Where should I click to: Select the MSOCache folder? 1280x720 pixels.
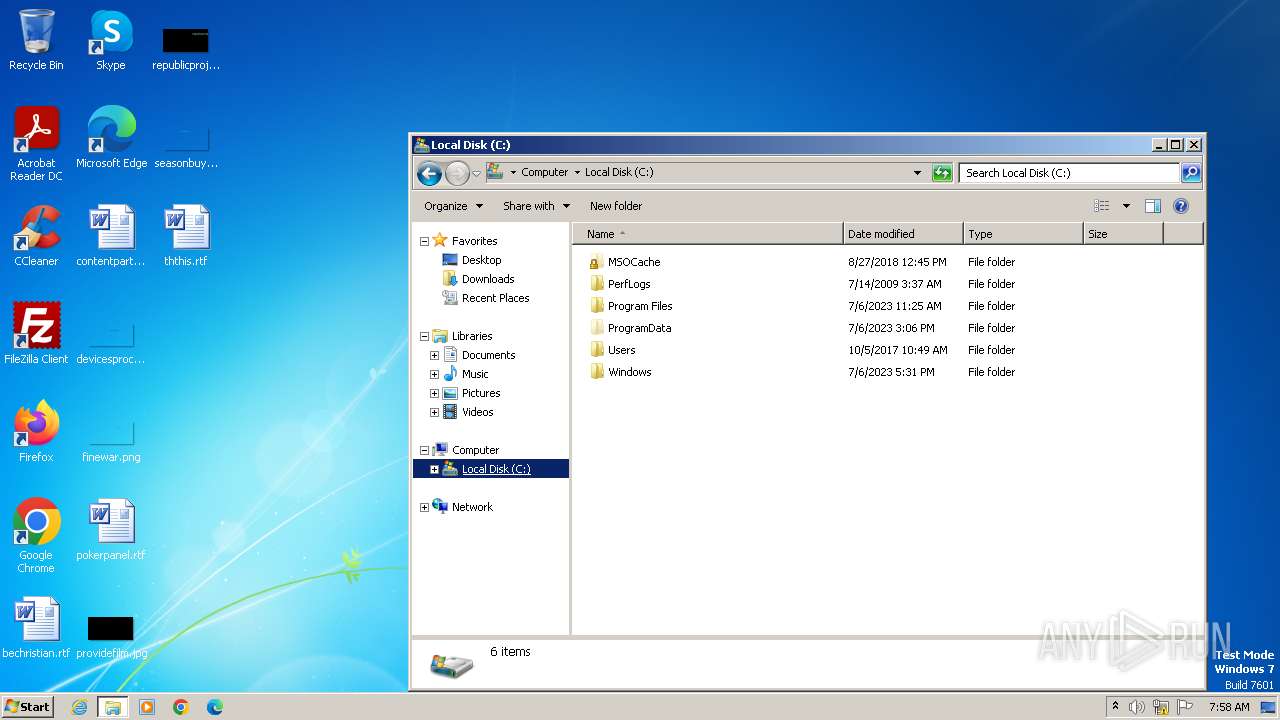(x=634, y=262)
